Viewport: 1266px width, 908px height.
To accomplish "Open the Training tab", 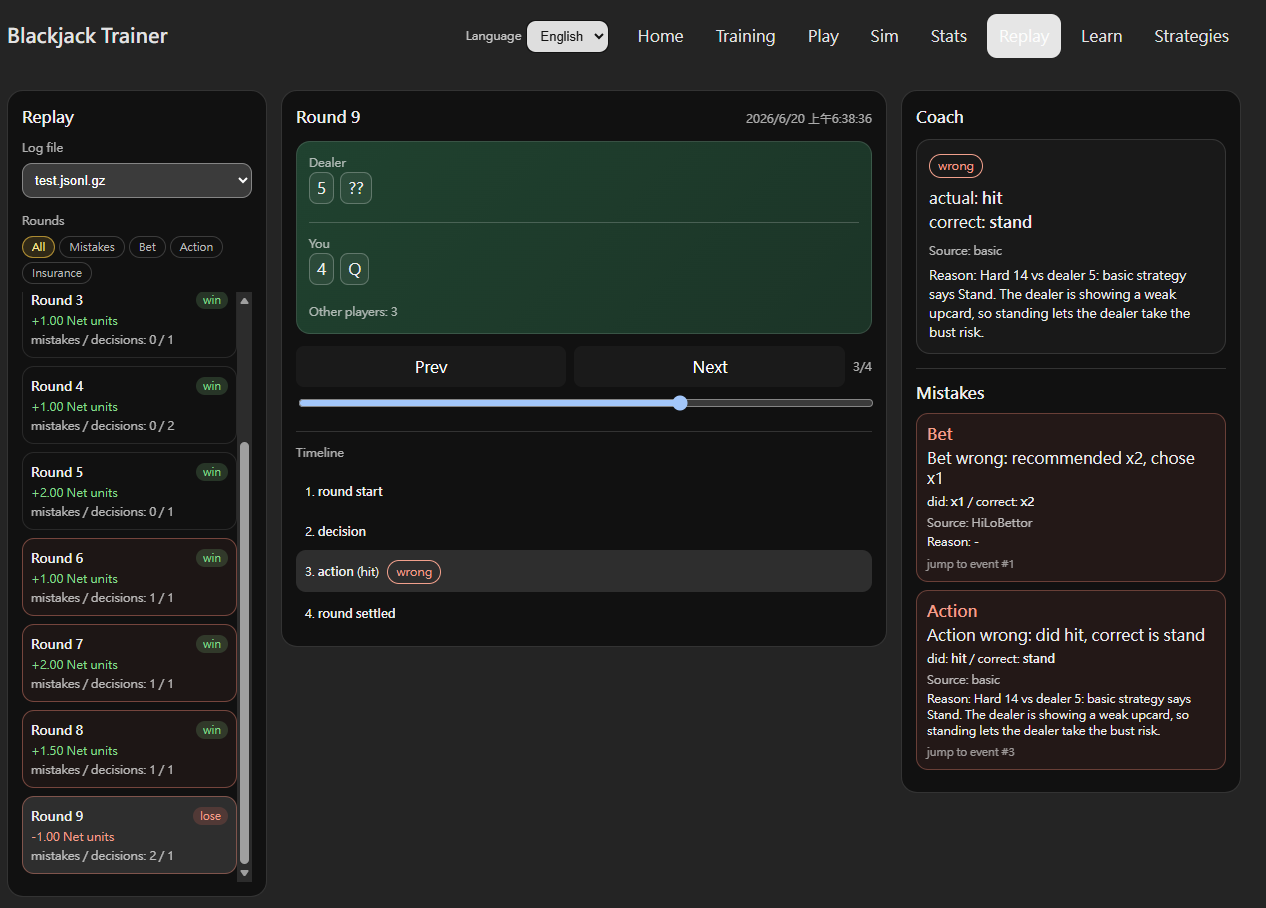I will point(745,36).
